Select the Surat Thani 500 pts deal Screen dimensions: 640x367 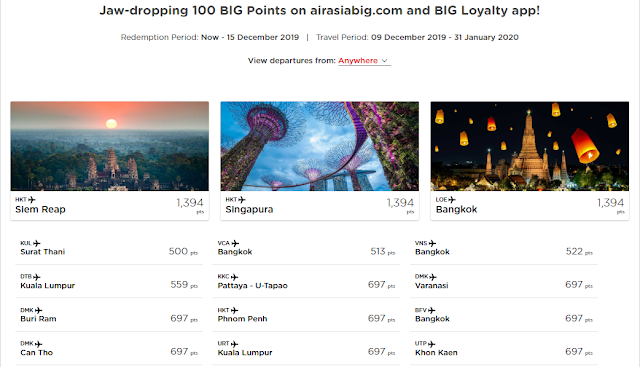click(109, 248)
